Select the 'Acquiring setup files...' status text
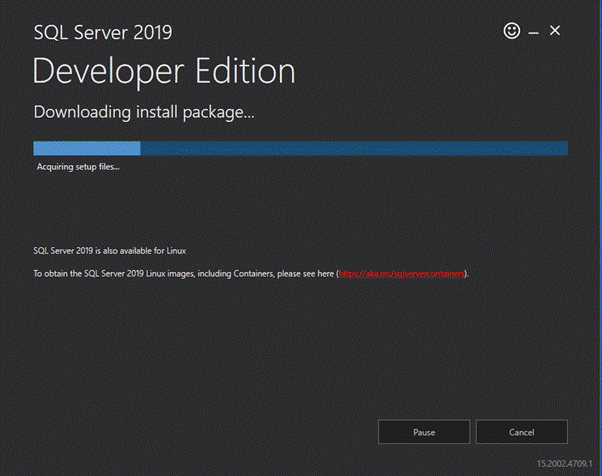This screenshot has height=476, width=602. [78, 167]
